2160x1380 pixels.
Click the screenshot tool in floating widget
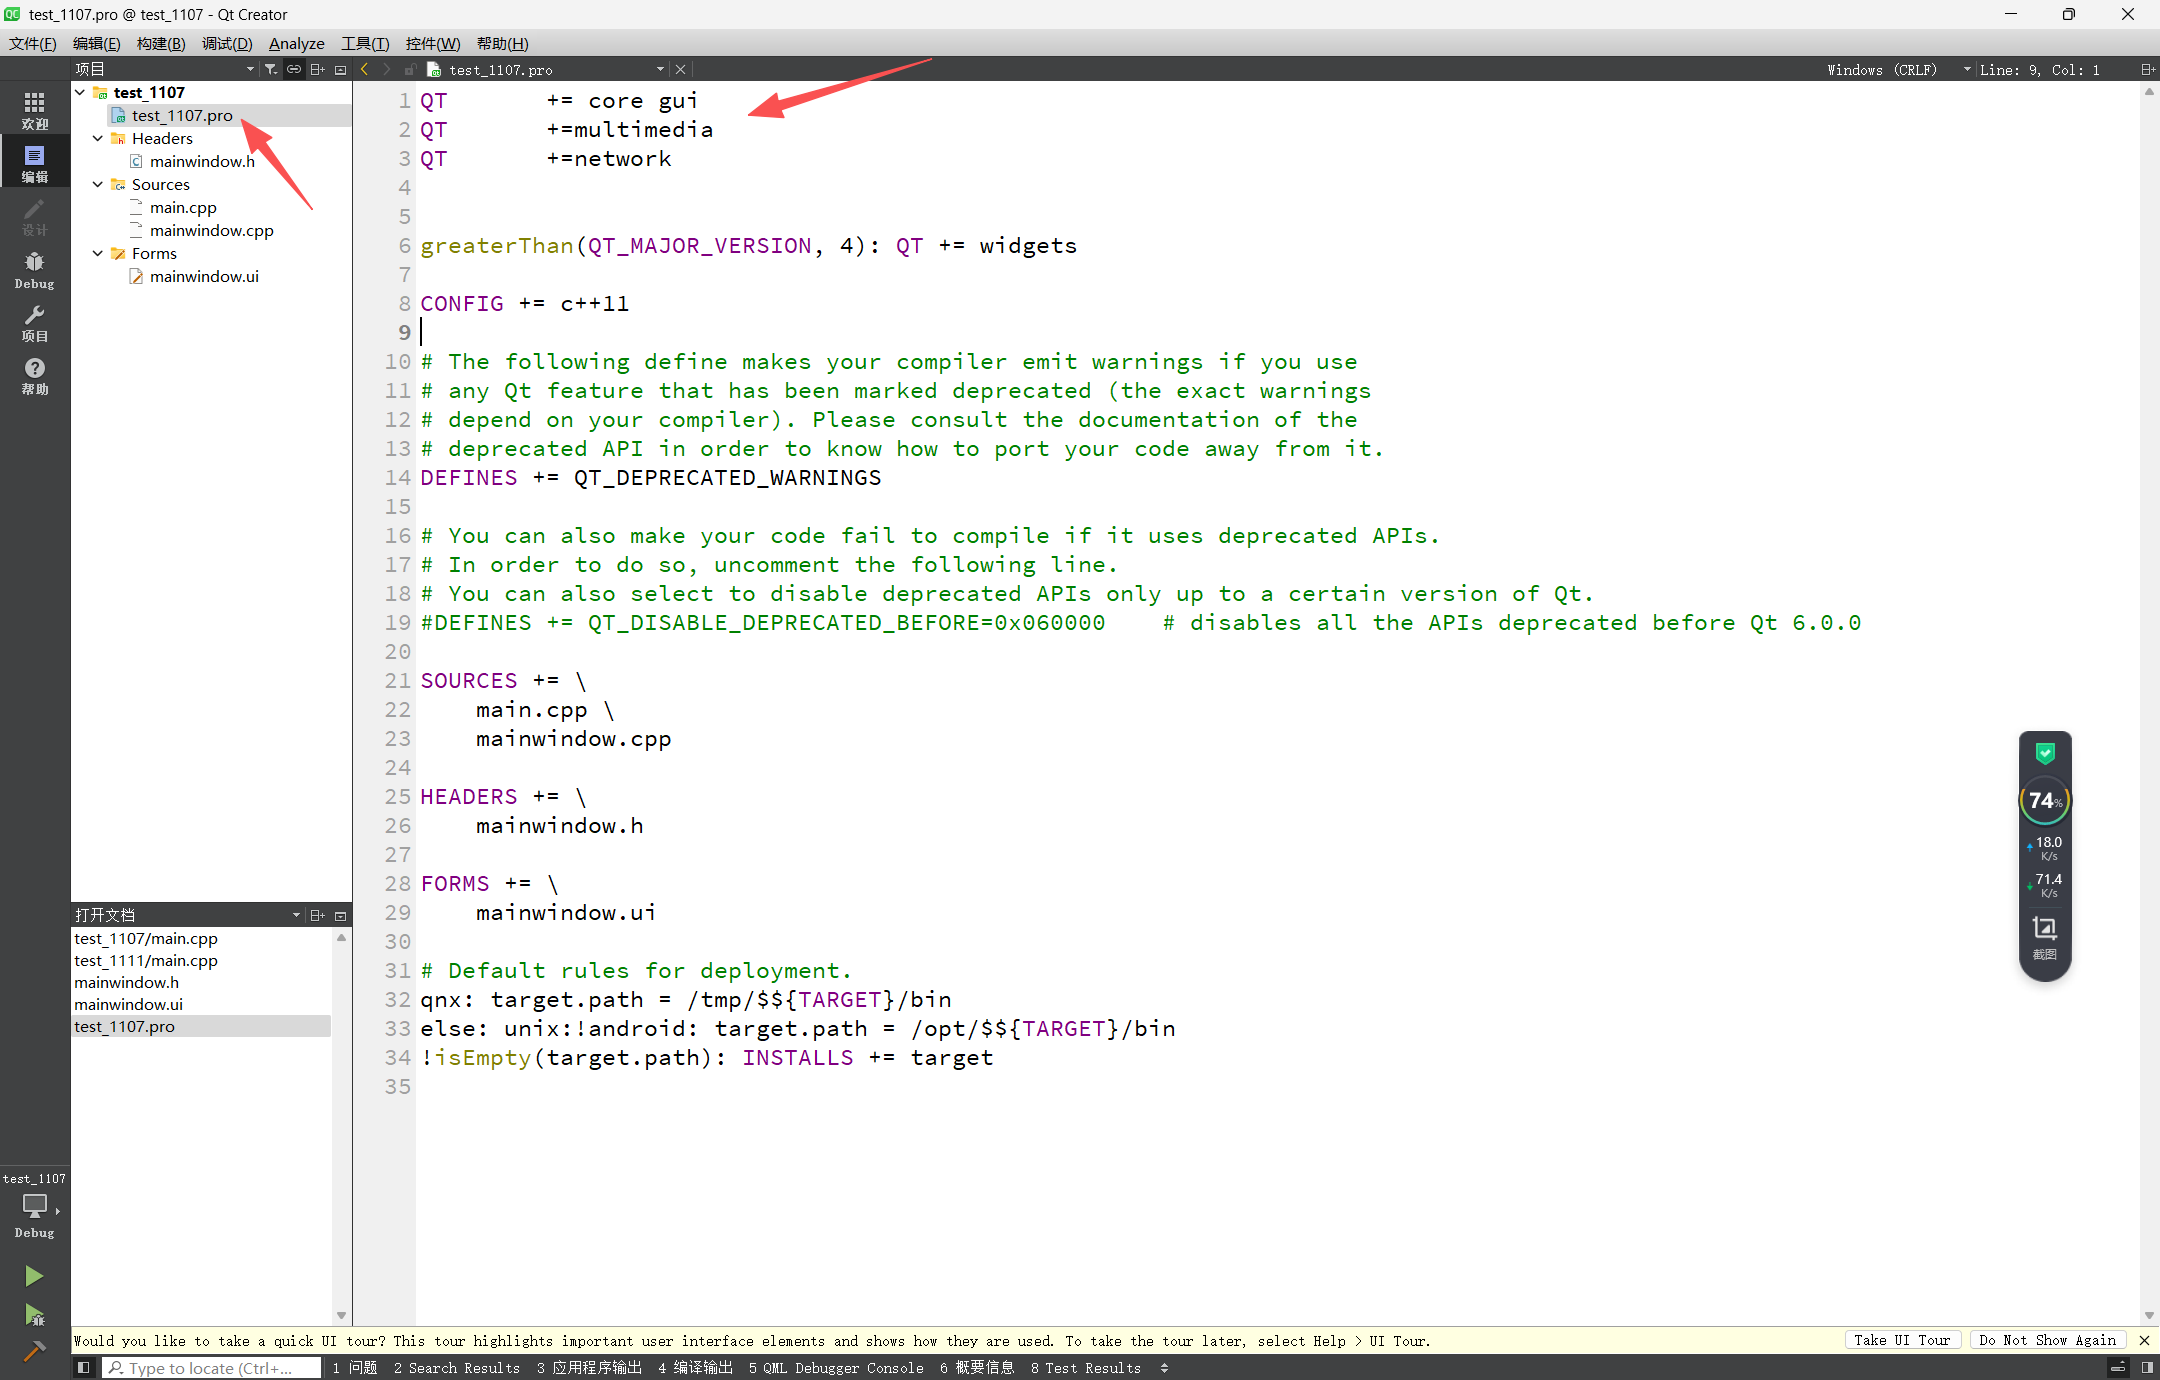click(x=2045, y=935)
